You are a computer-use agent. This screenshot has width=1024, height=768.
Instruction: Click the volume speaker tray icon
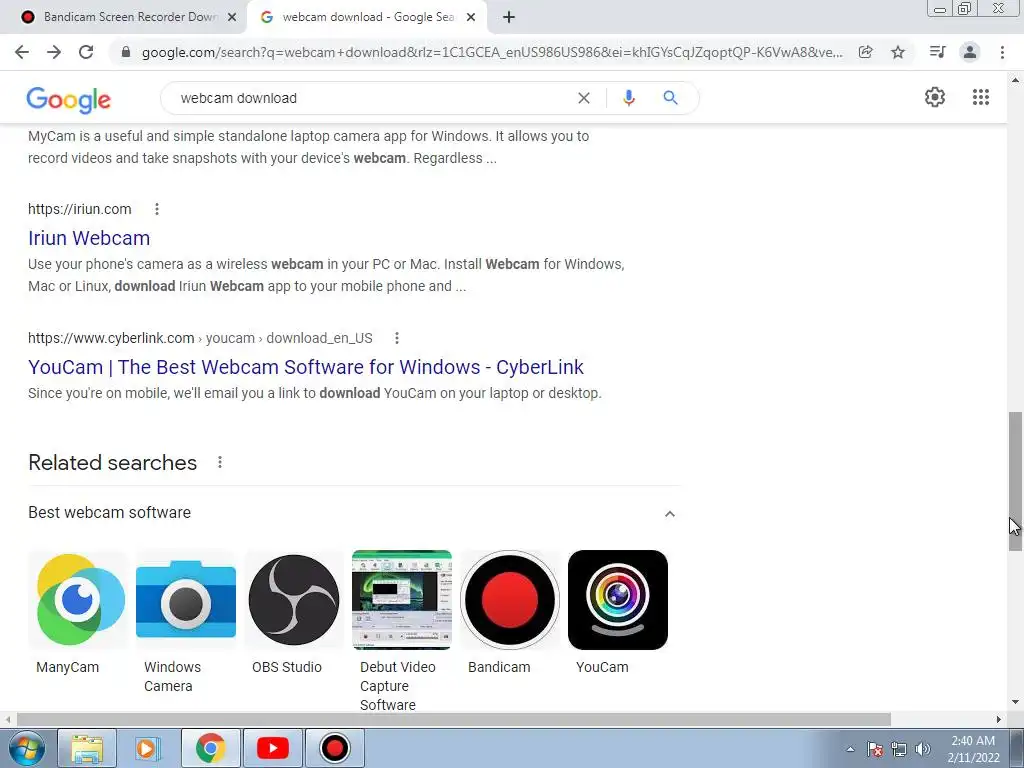click(x=923, y=749)
